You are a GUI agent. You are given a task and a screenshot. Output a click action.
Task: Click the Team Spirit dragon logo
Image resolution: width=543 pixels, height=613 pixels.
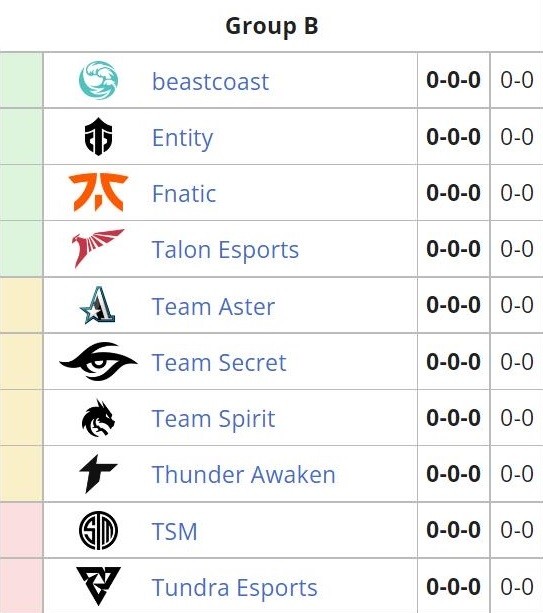coord(99,418)
